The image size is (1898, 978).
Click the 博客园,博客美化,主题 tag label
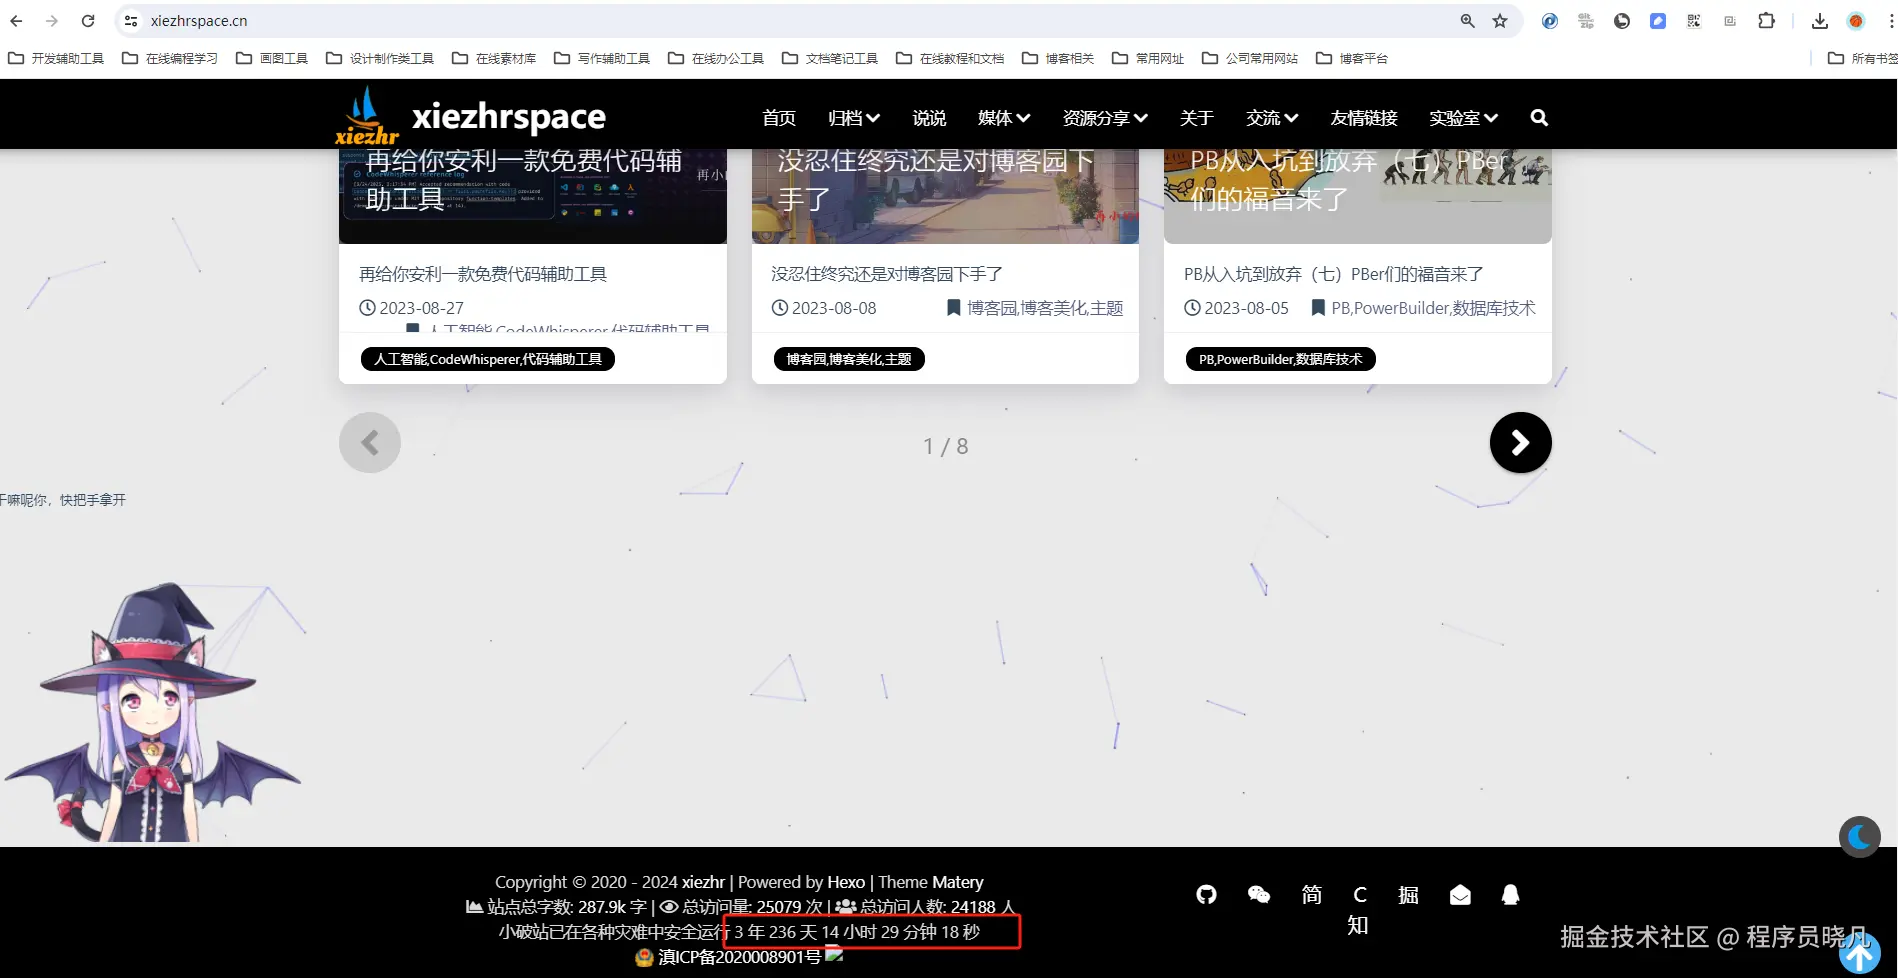click(849, 359)
